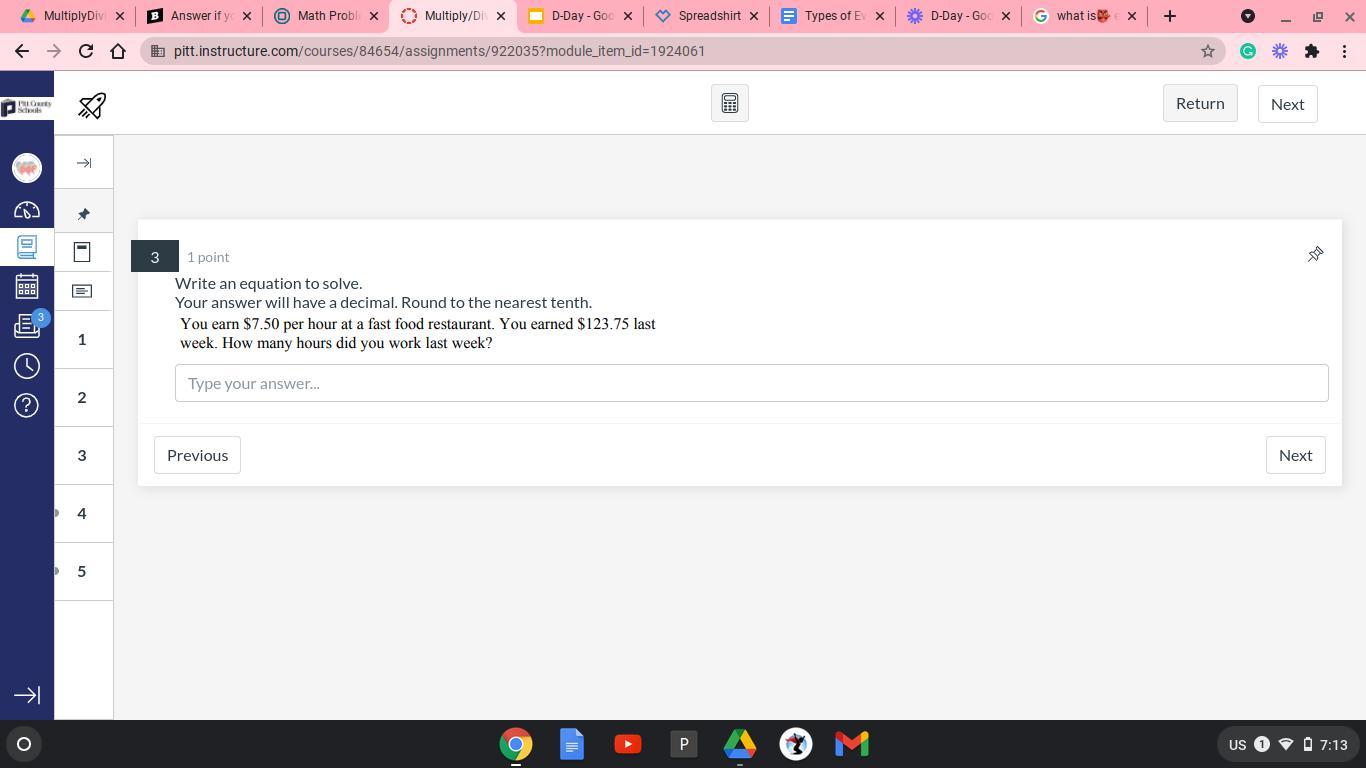Open ChromeOS launcher circle
This screenshot has height=768, width=1366.
(x=24, y=744)
